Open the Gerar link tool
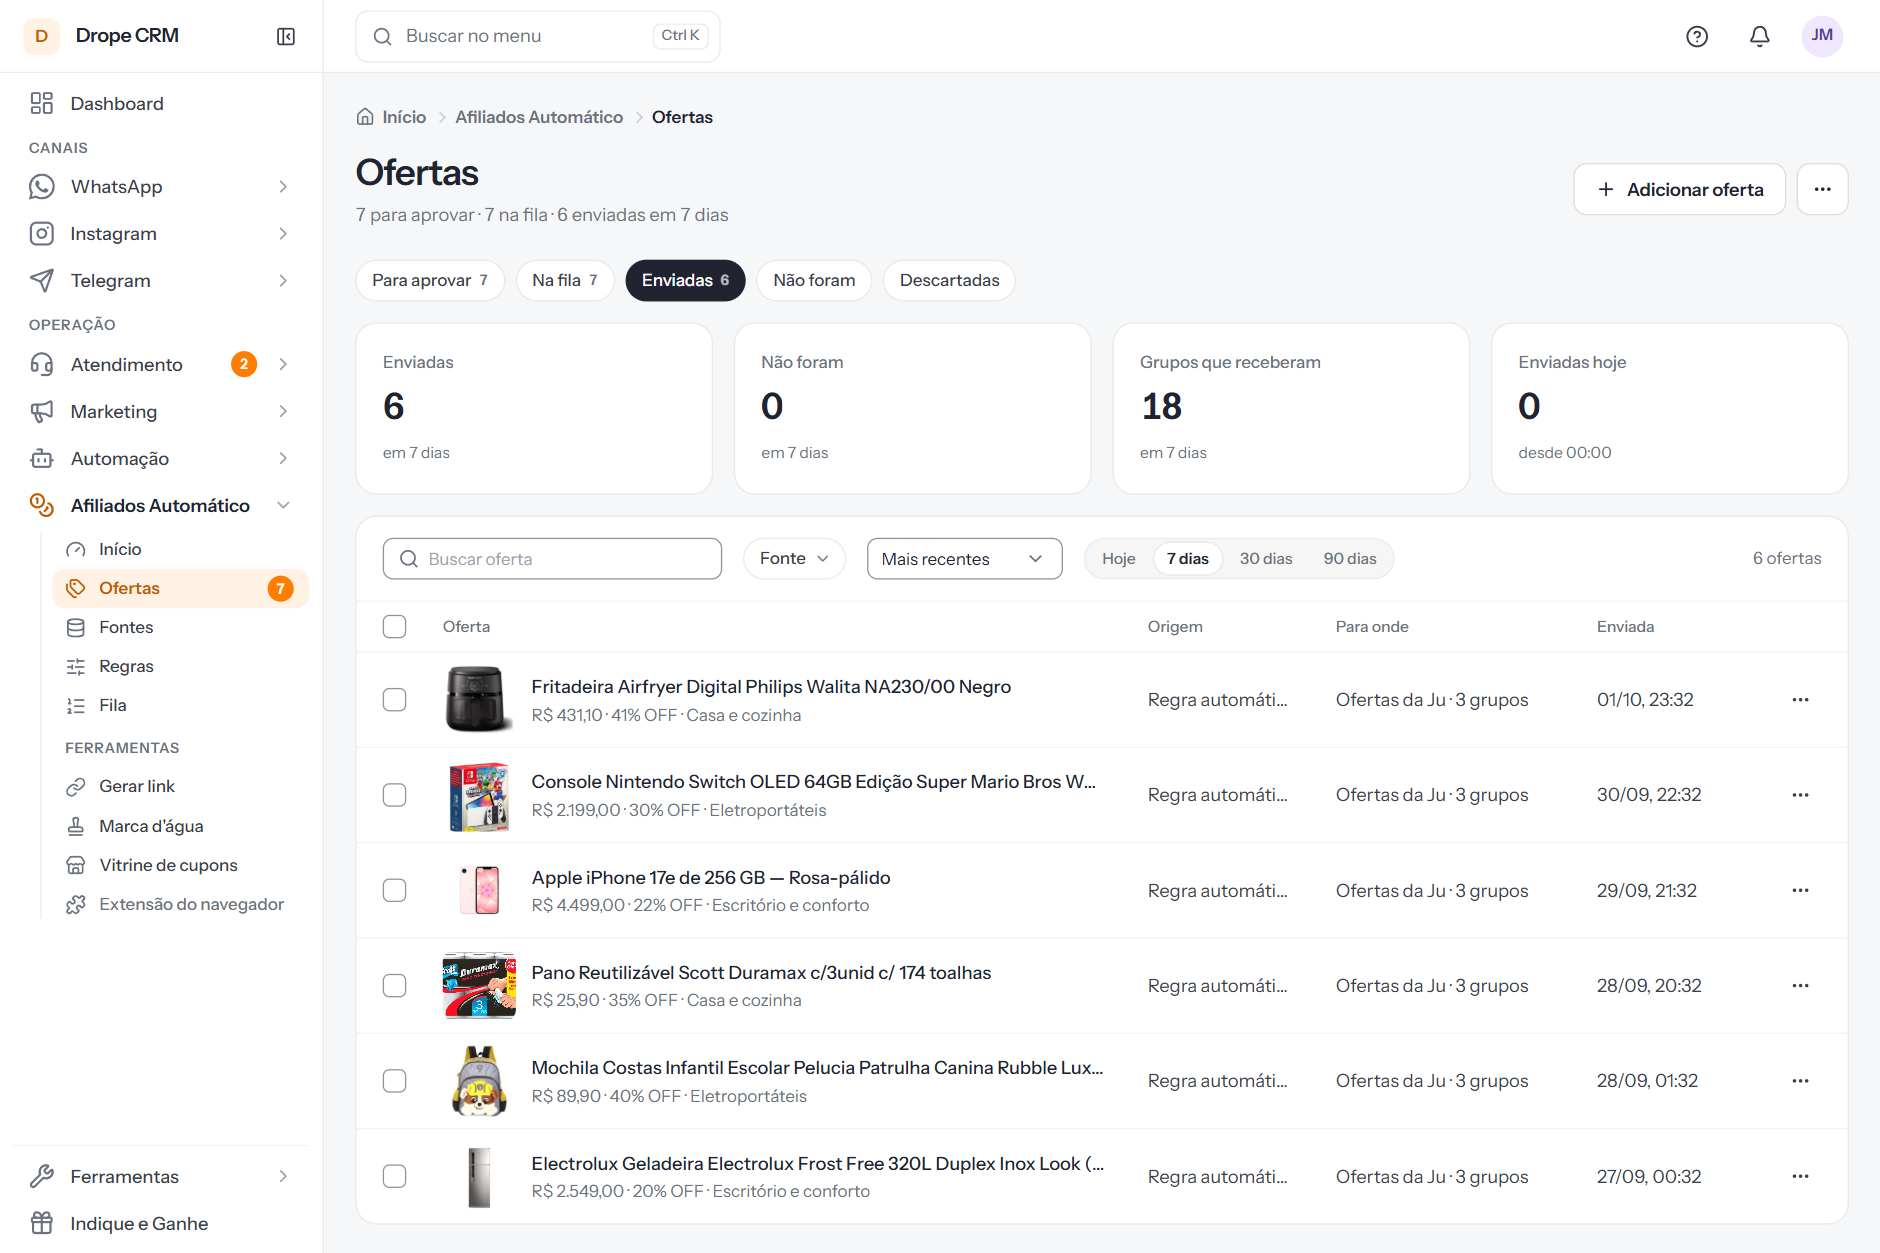This screenshot has height=1253, width=1880. pos(136,786)
